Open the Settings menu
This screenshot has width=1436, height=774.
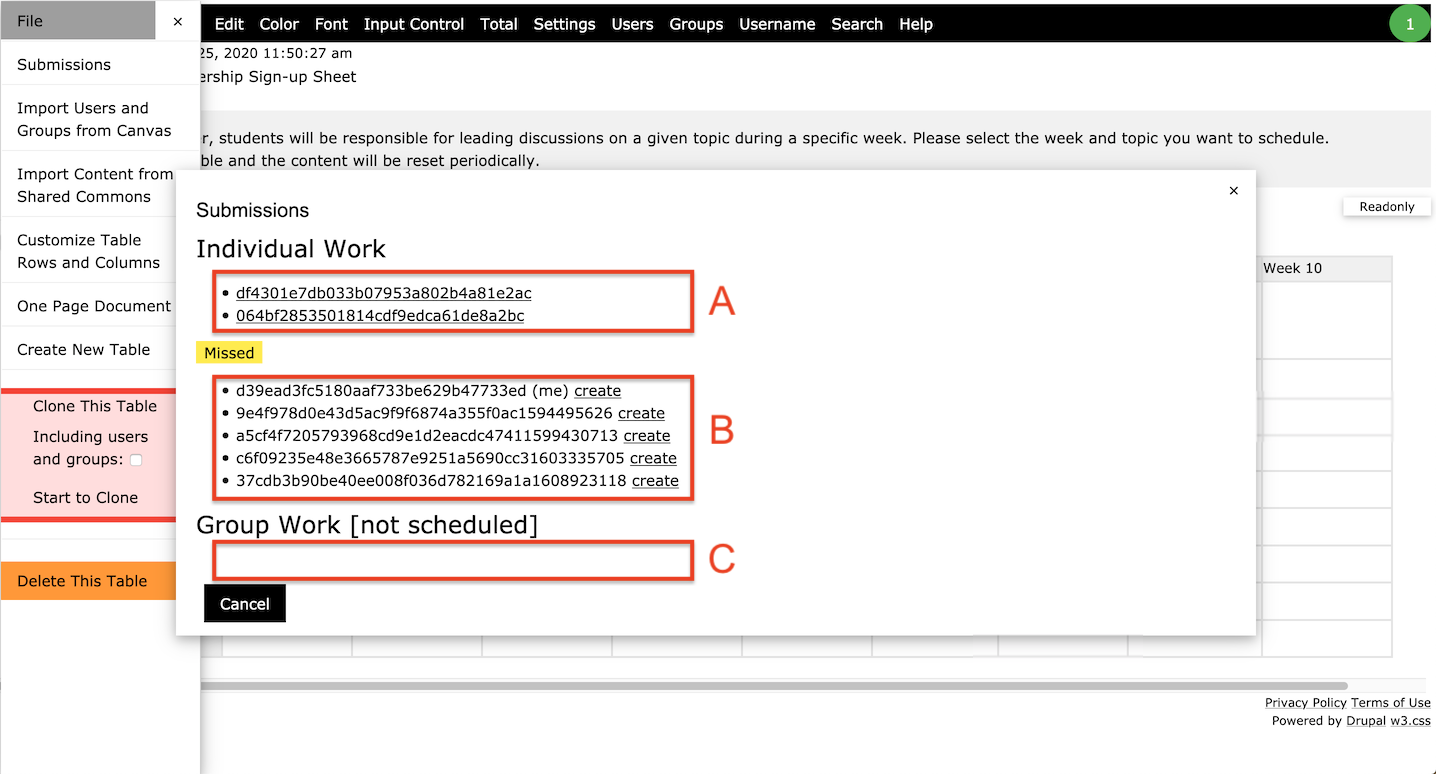[564, 24]
